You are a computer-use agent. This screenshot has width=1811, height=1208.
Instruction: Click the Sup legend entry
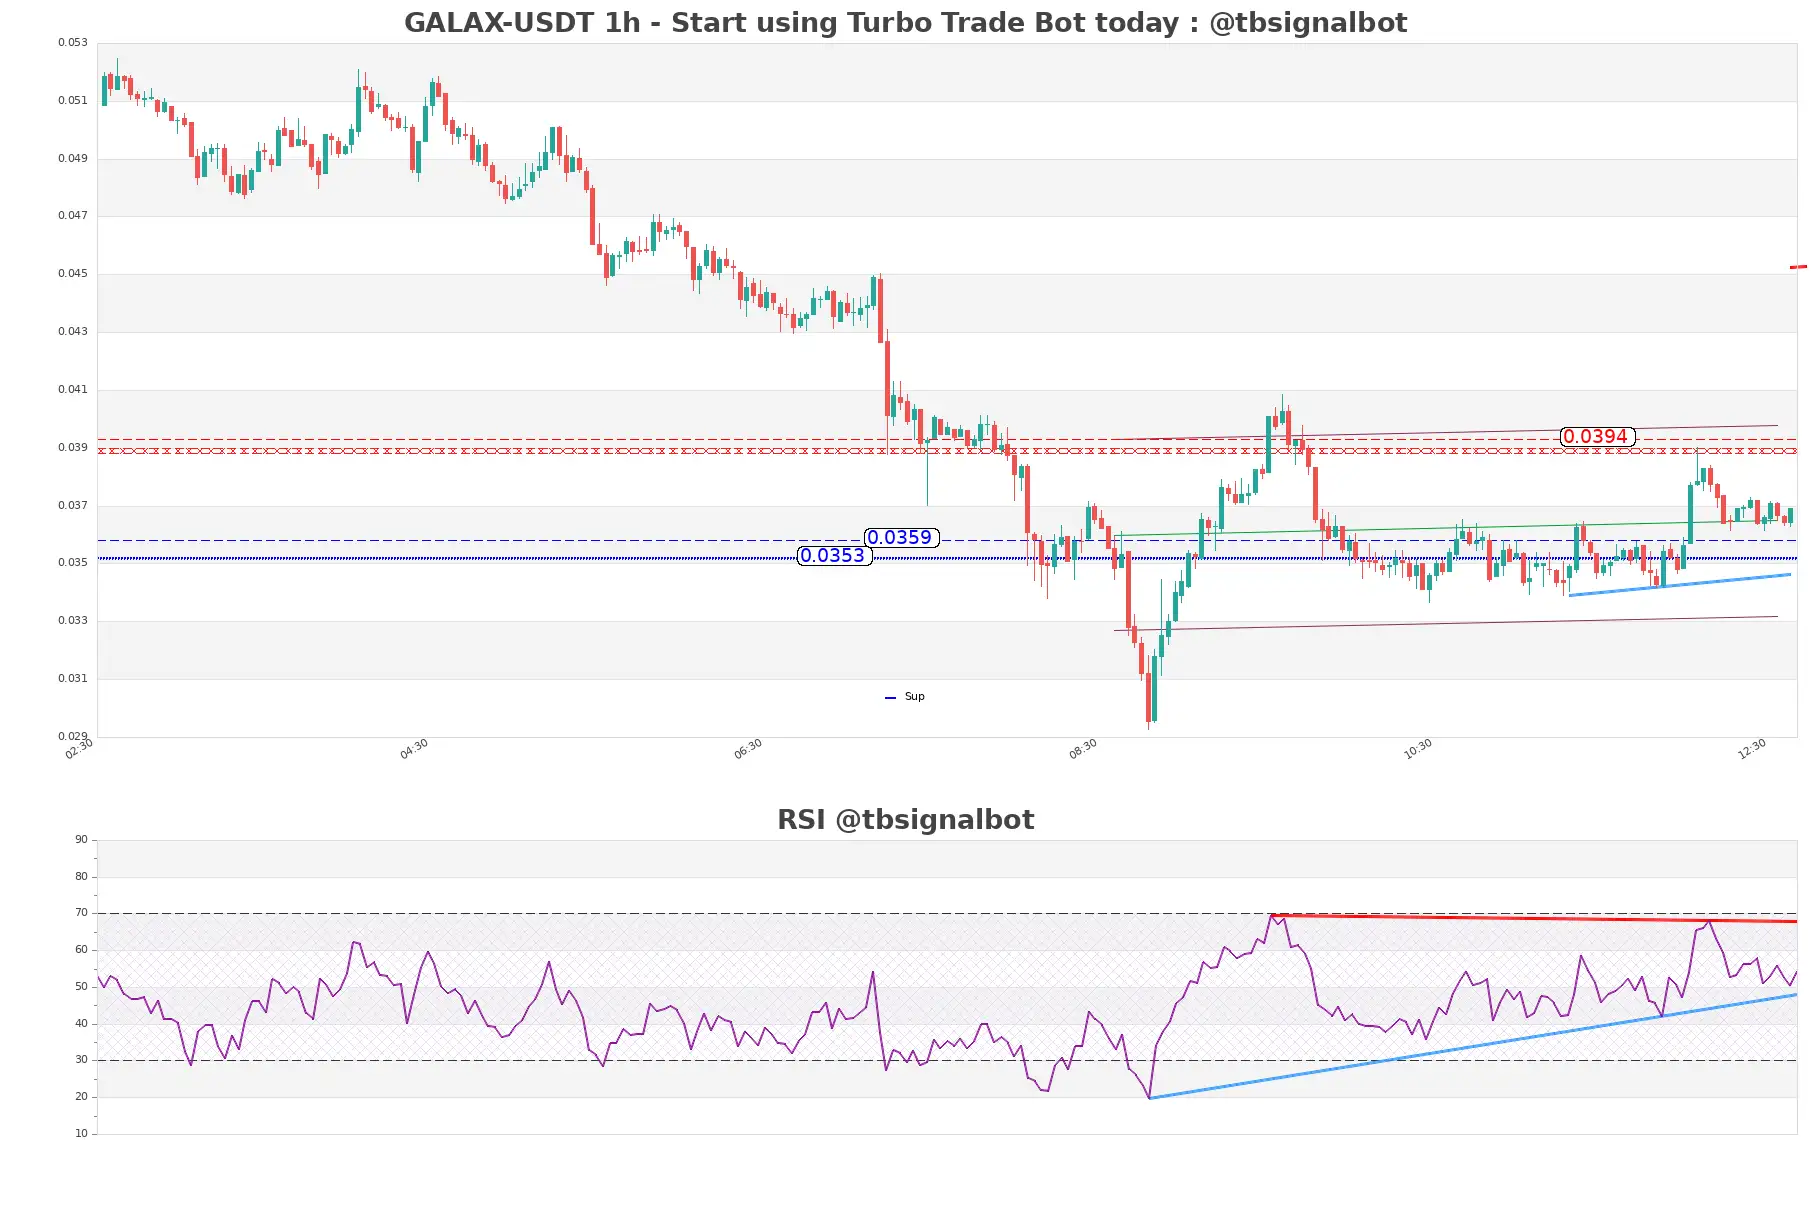905,697
